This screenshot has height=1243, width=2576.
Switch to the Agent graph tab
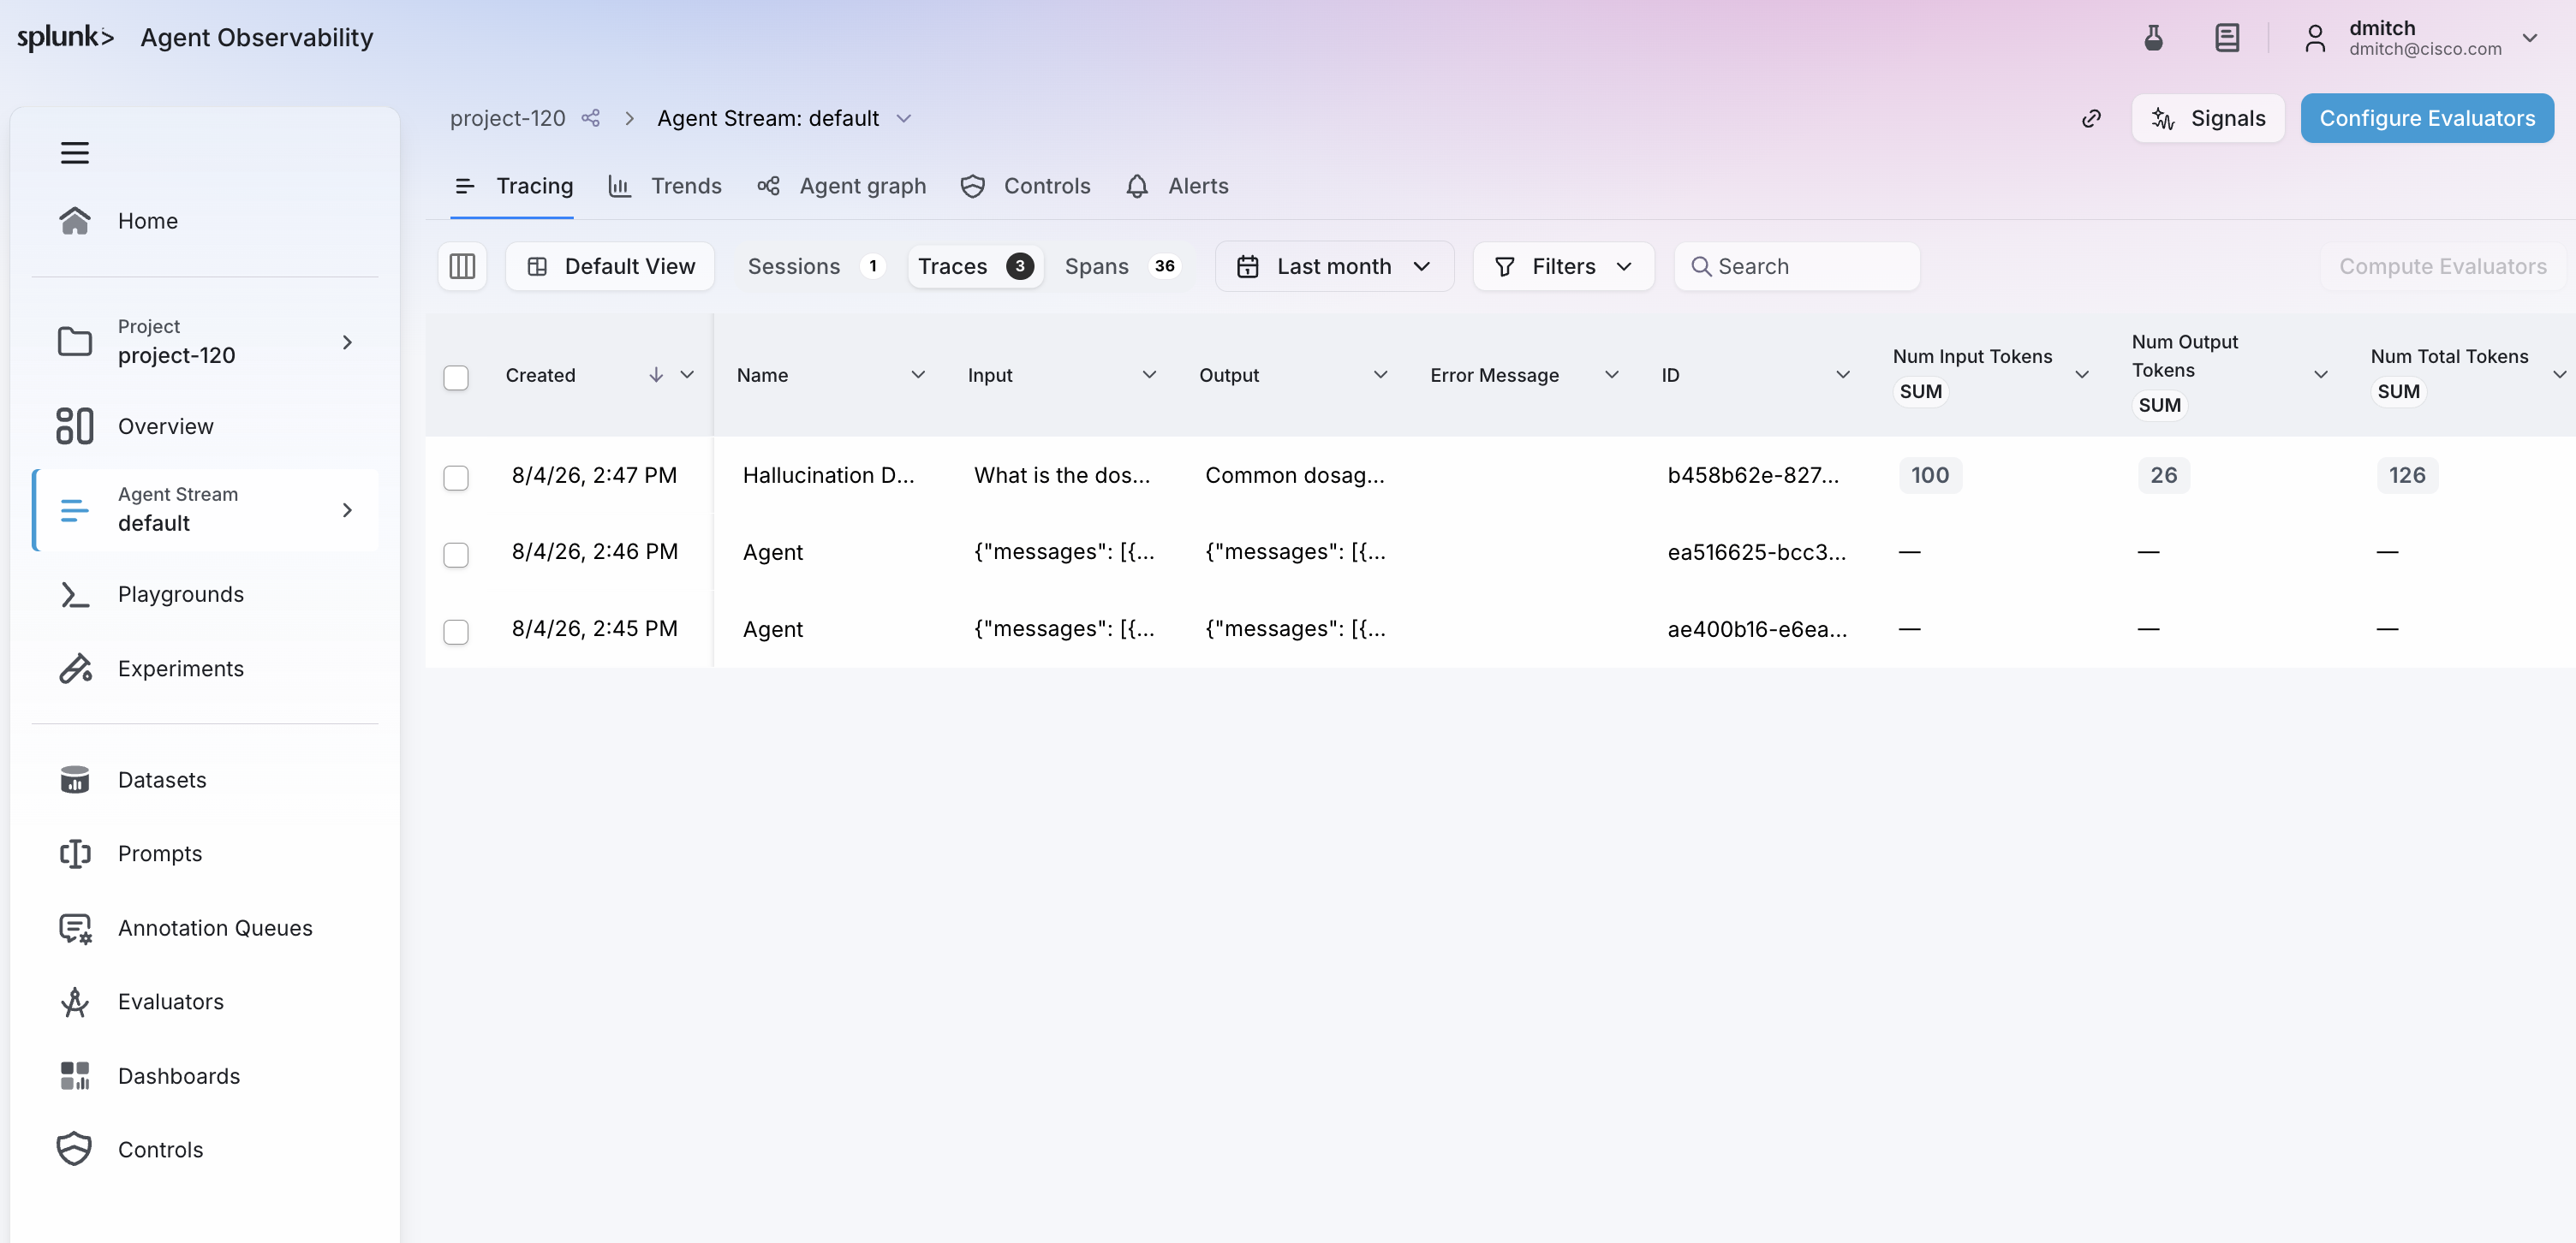point(842,186)
